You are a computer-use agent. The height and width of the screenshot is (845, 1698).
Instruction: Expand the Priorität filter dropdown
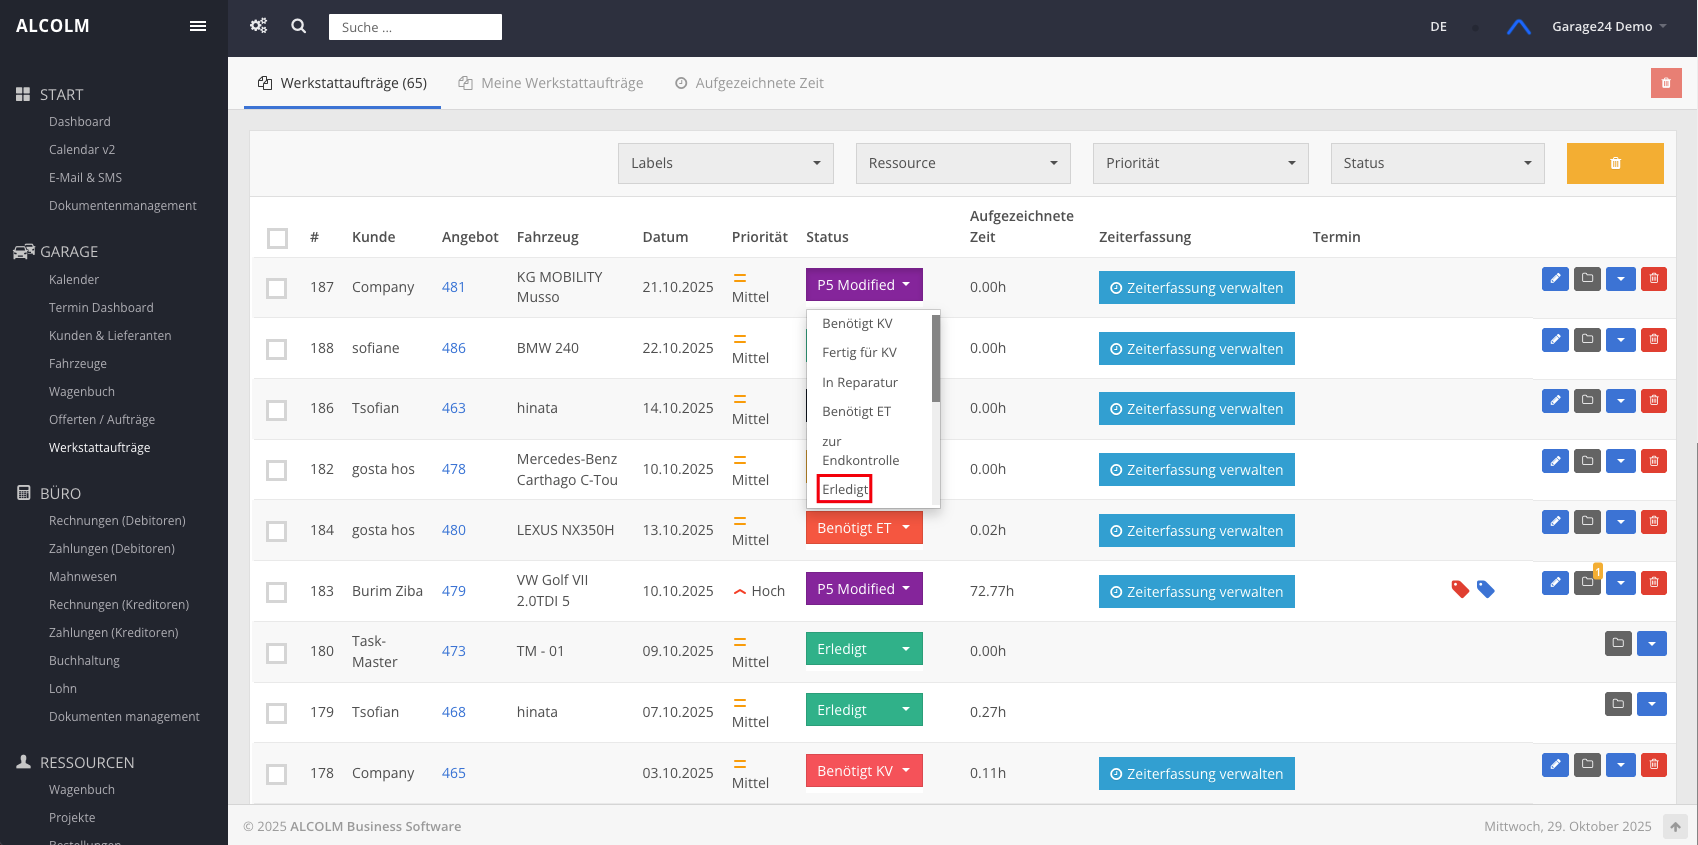1200,163
